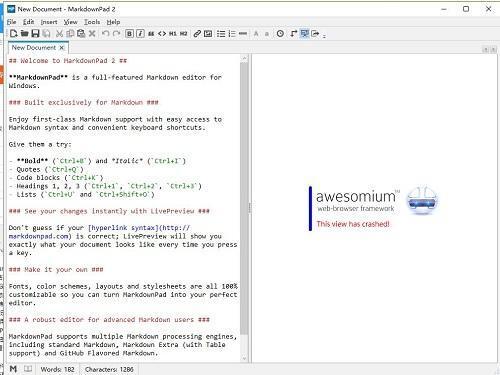The height and width of the screenshot is (375, 500).
Task: Maximize the MarkdownPad 2 window
Action: click(x=466, y=9)
